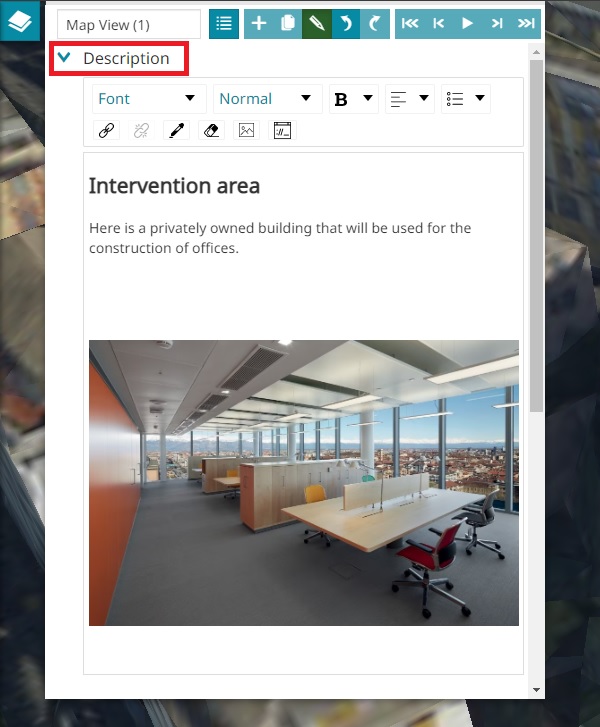The width and height of the screenshot is (600, 727).
Task: Open the text alignment dropdown
Action: pyautogui.click(x=410, y=99)
